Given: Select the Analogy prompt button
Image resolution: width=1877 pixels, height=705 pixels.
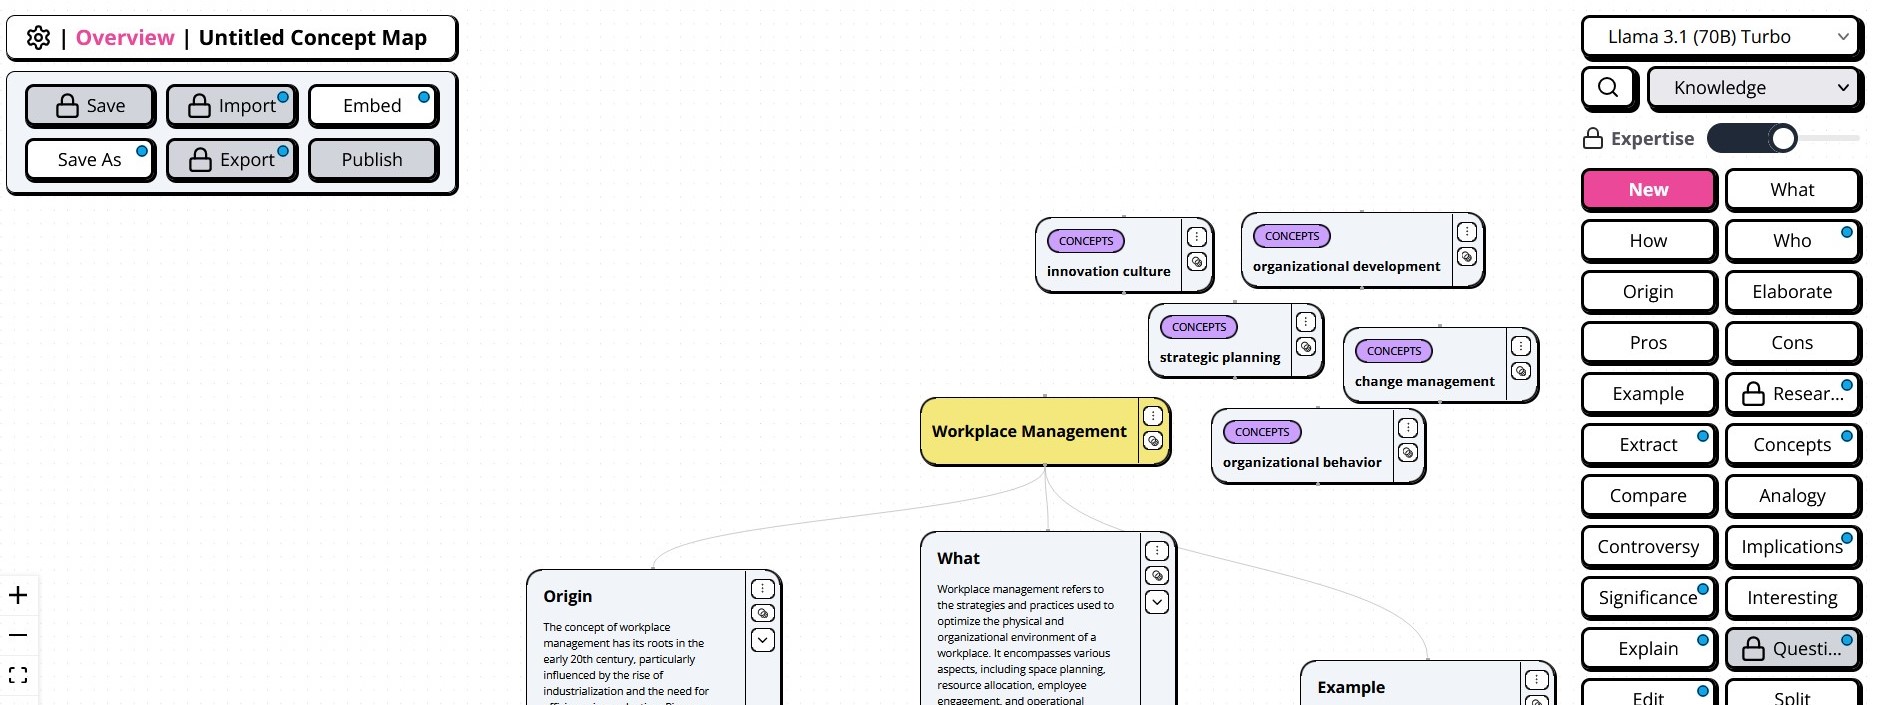Looking at the screenshot, I should [x=1792, y=496].
